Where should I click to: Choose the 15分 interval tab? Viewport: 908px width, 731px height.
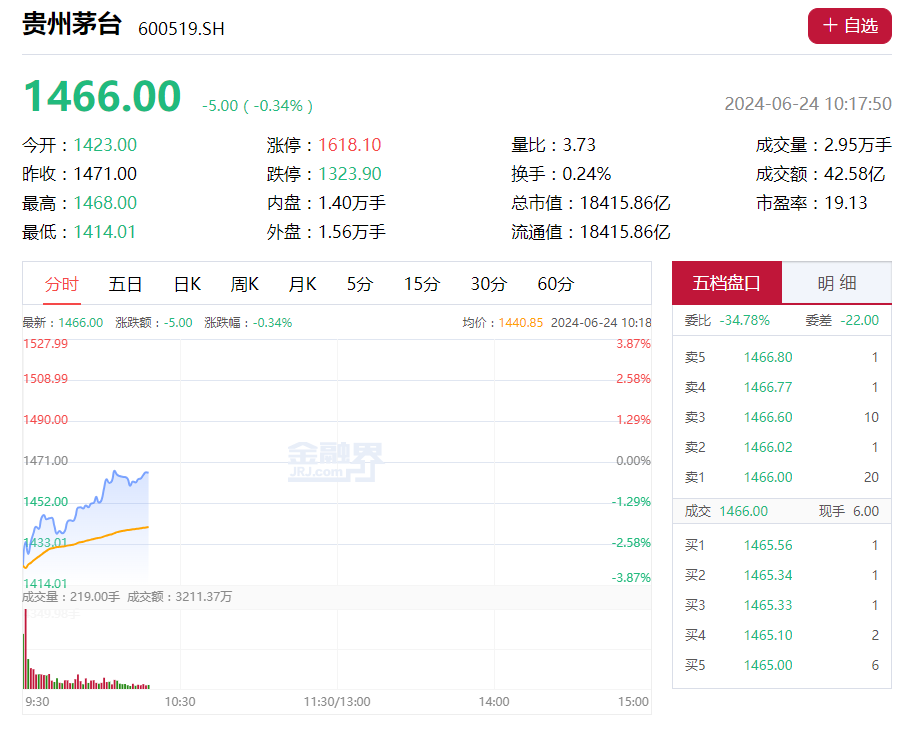click(x=421, y=284)
